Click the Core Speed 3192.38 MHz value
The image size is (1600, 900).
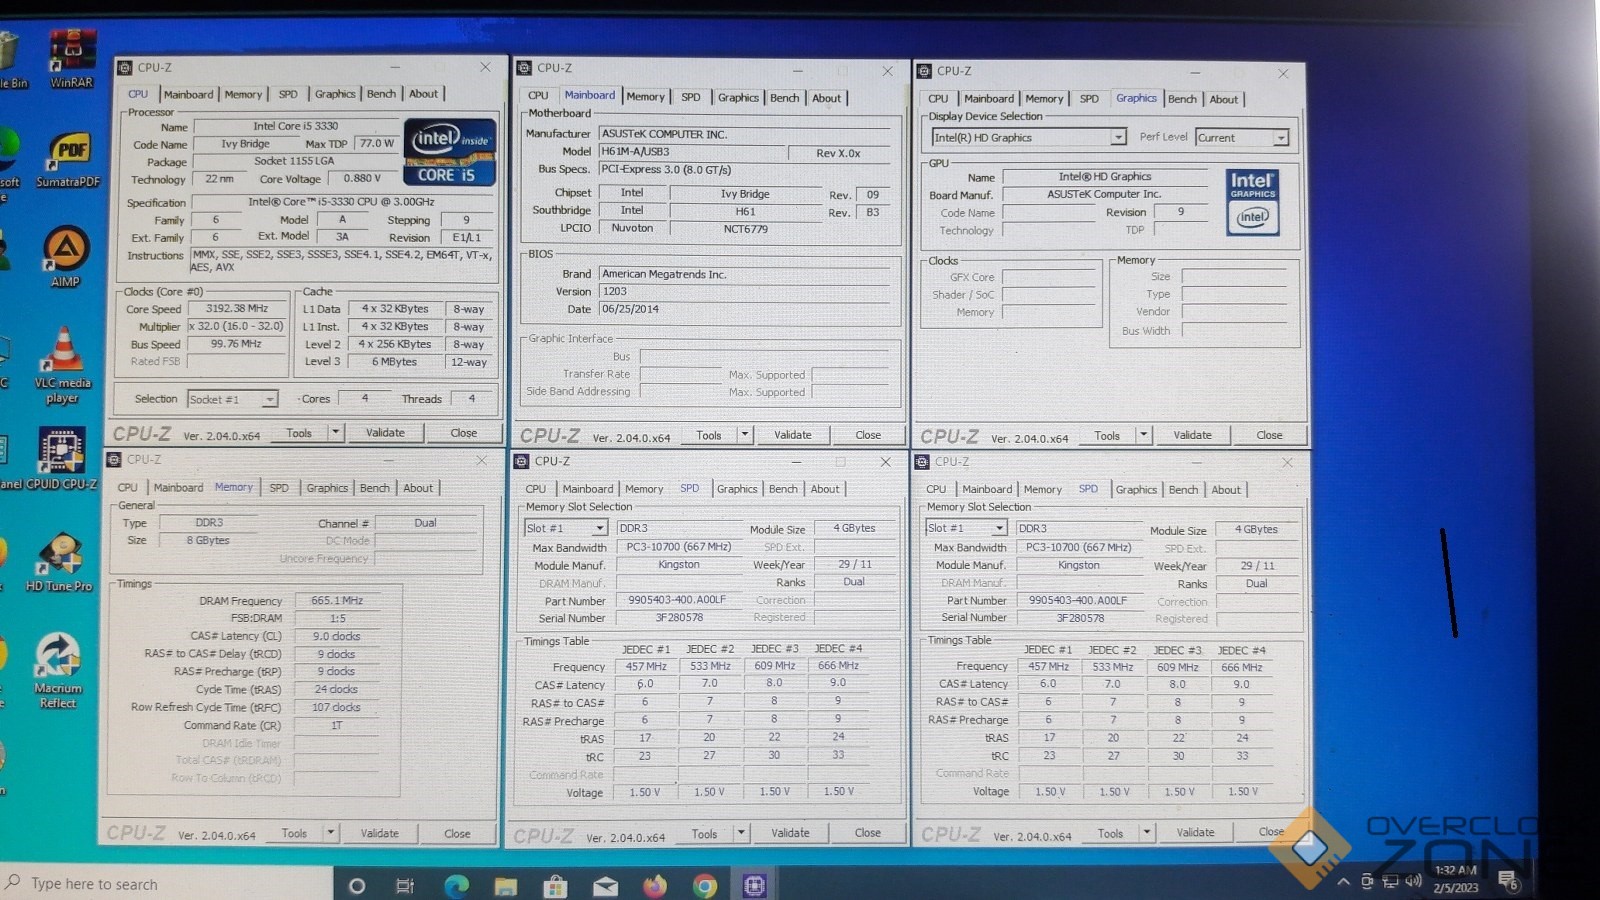coord(237,309)
